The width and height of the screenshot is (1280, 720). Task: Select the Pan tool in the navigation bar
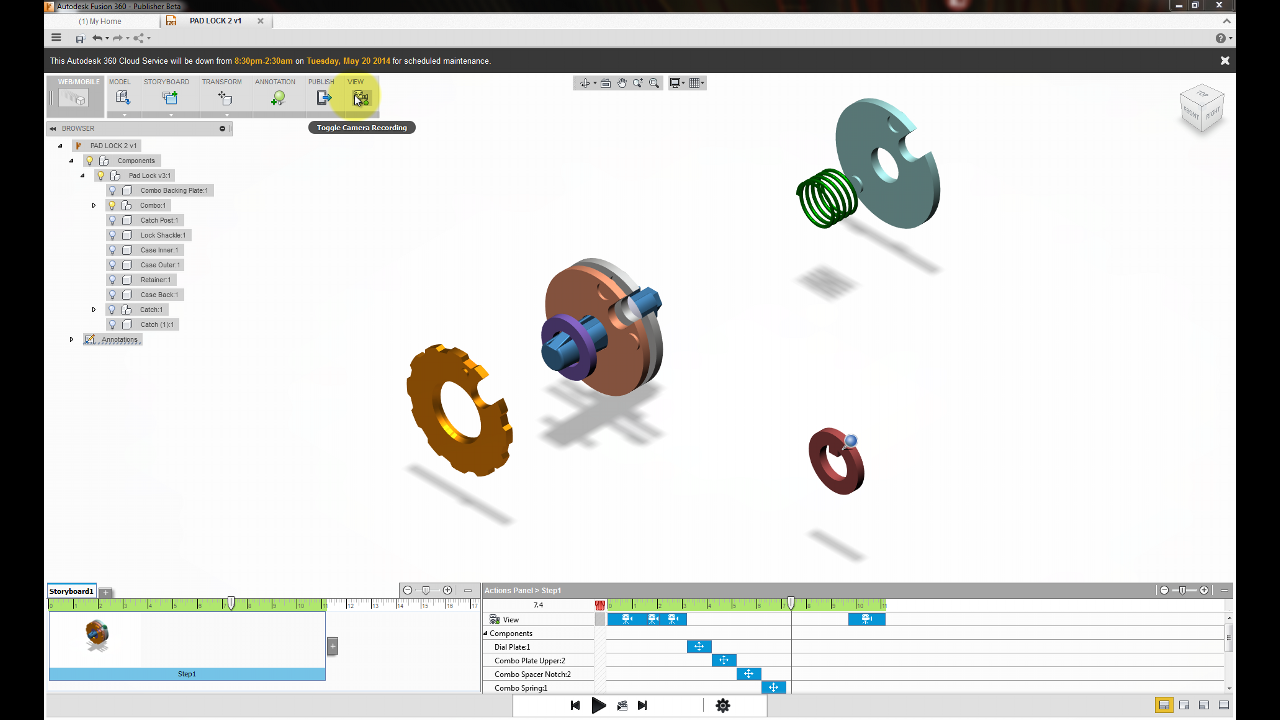(622, 83)
